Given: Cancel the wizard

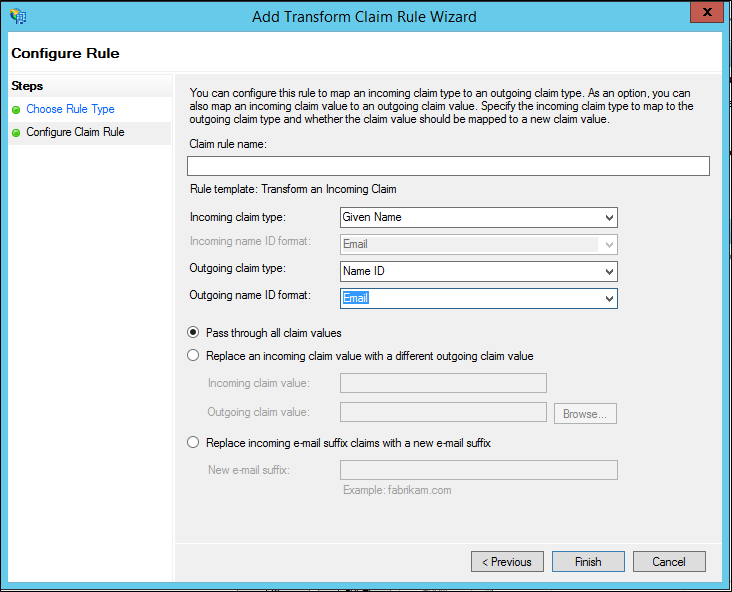Looking at the screenshot, I should [669, 562].
